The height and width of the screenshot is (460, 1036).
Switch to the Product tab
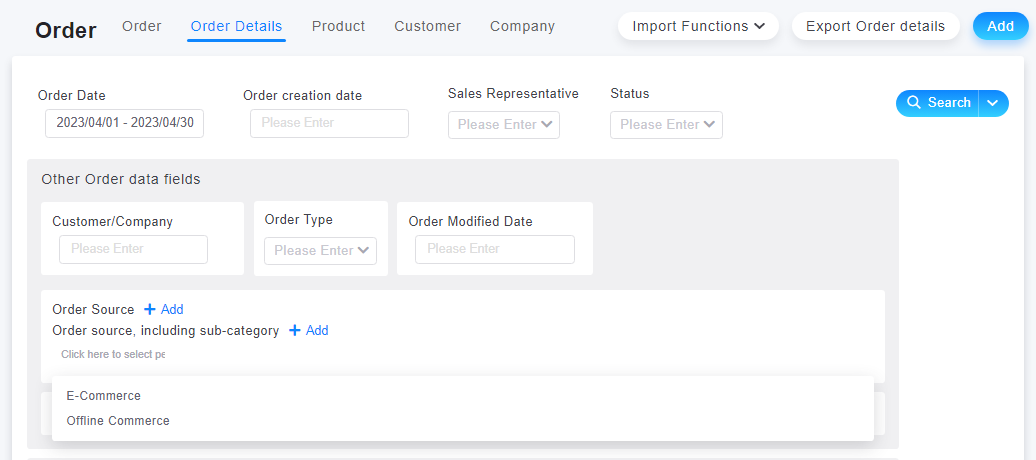coord(338,26)
